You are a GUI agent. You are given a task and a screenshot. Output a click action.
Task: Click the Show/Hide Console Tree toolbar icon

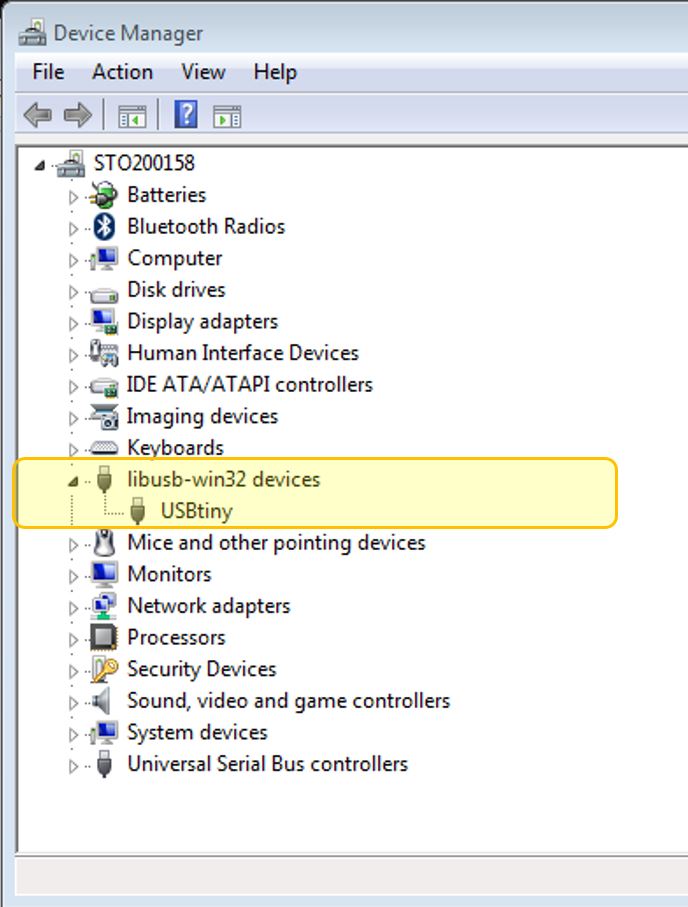[x=132, y=117]
